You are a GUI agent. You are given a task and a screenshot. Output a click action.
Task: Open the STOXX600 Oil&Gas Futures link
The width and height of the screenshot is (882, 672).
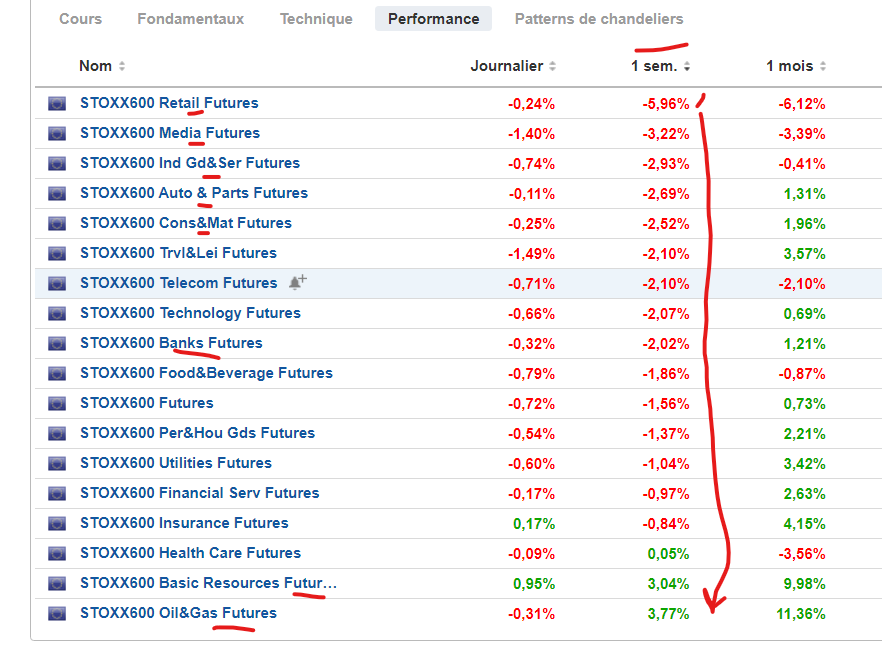click(x=178, y=613)
